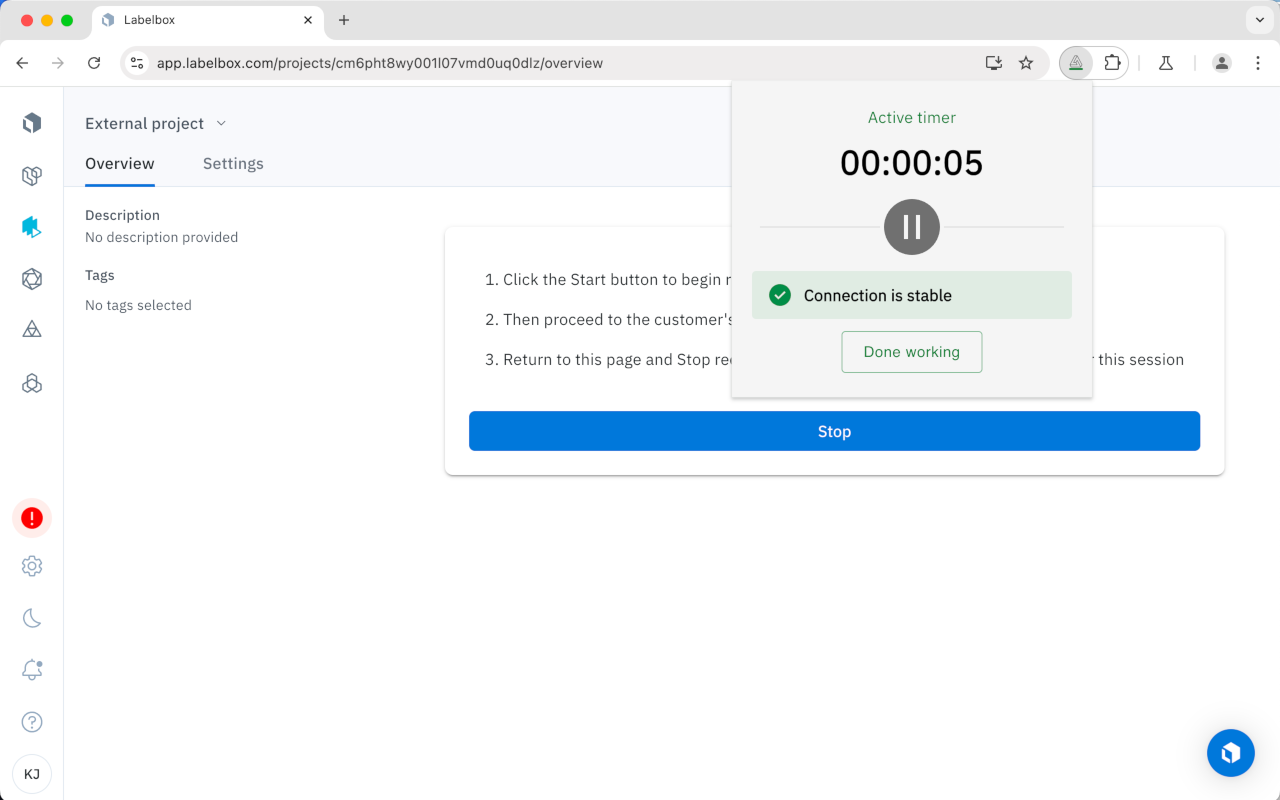Open the blue Annotate icon in sidebar
Viewport: 1280px width, 800px height.
point(31,227)
